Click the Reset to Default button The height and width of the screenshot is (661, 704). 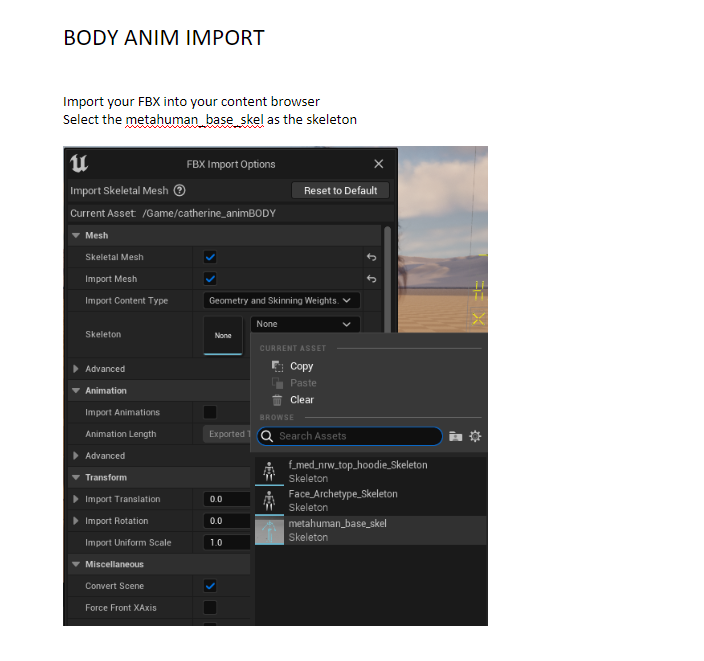[x=340, y=190]
